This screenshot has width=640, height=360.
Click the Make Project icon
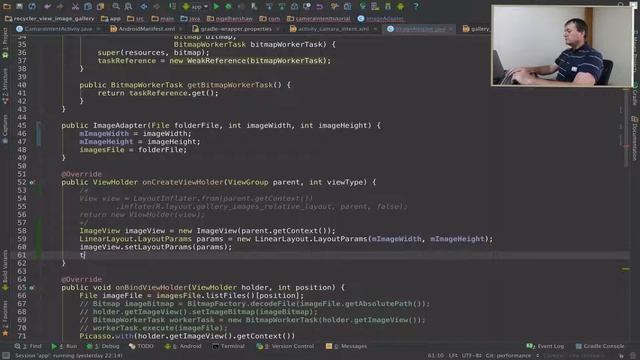(x=172, y=6)
